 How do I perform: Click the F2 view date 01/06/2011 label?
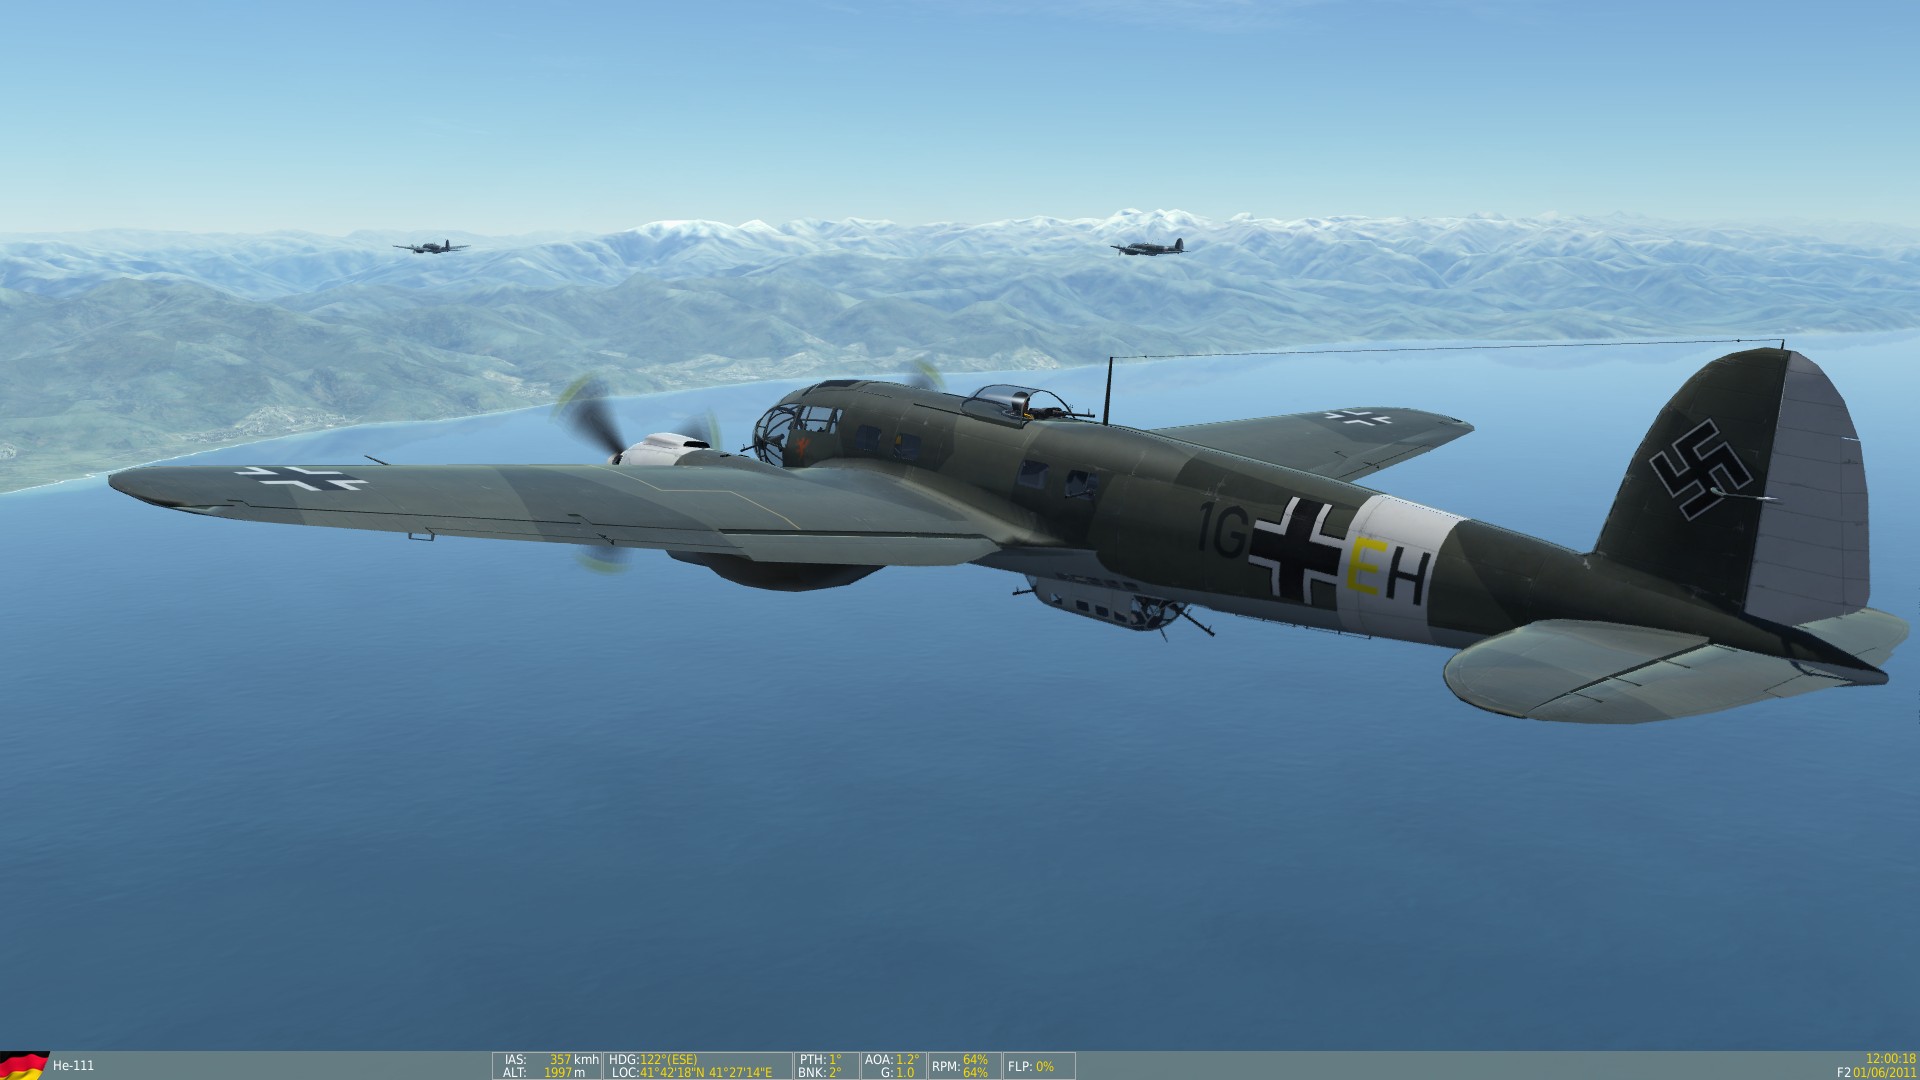pyautogui.click(x=1876, y=1072)
